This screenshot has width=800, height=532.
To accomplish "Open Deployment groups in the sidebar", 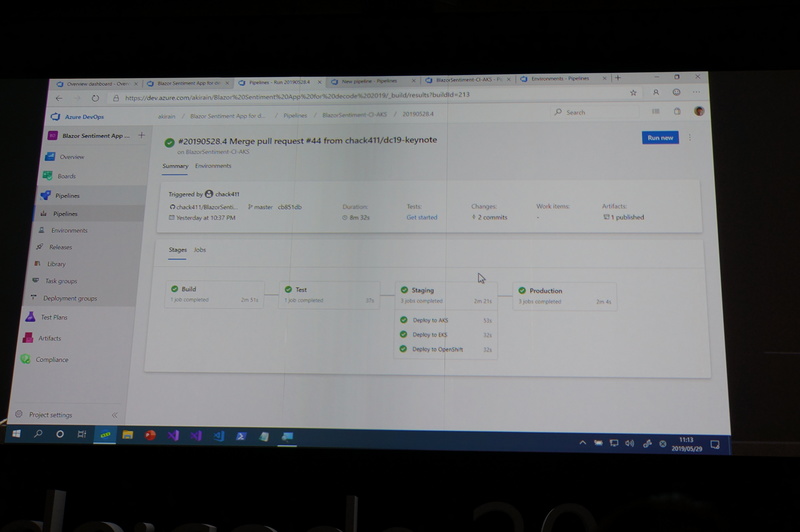I will (69, 298).
